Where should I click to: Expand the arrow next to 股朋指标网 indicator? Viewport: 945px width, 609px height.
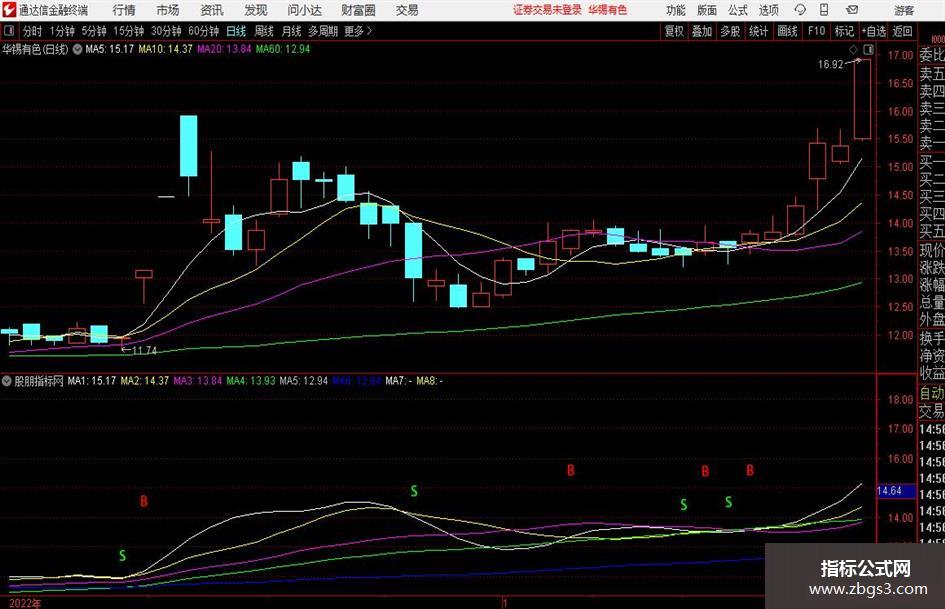coord(7,381)
